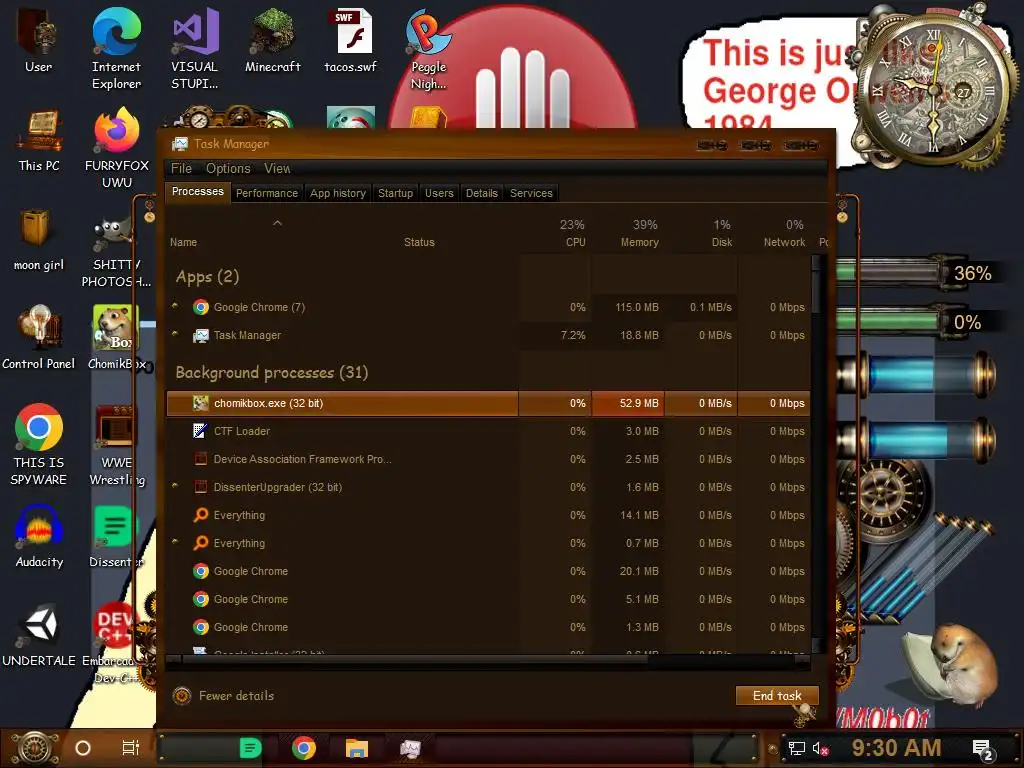Screen dimensions: 1024x768
Task: Expand the Google Chrome (7) app row
Action: click(175, 306)
